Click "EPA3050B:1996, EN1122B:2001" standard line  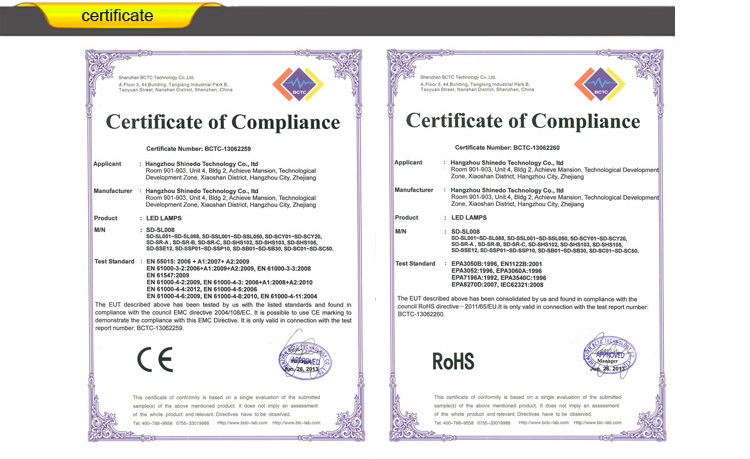click(x=496, y=264)
